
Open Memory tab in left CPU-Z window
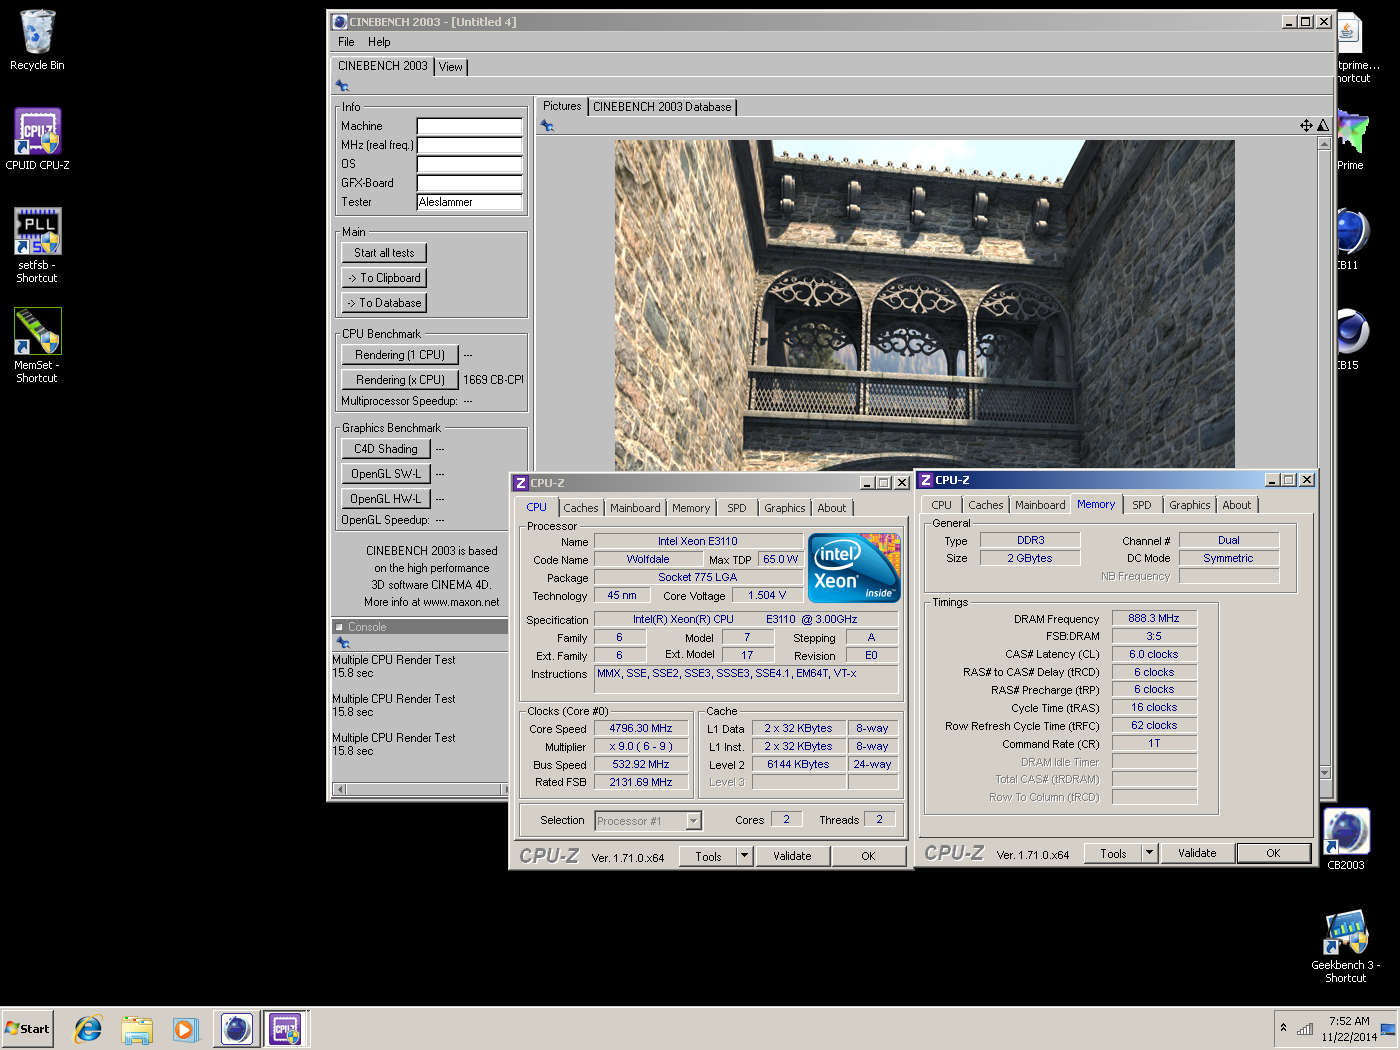(691, 508)
